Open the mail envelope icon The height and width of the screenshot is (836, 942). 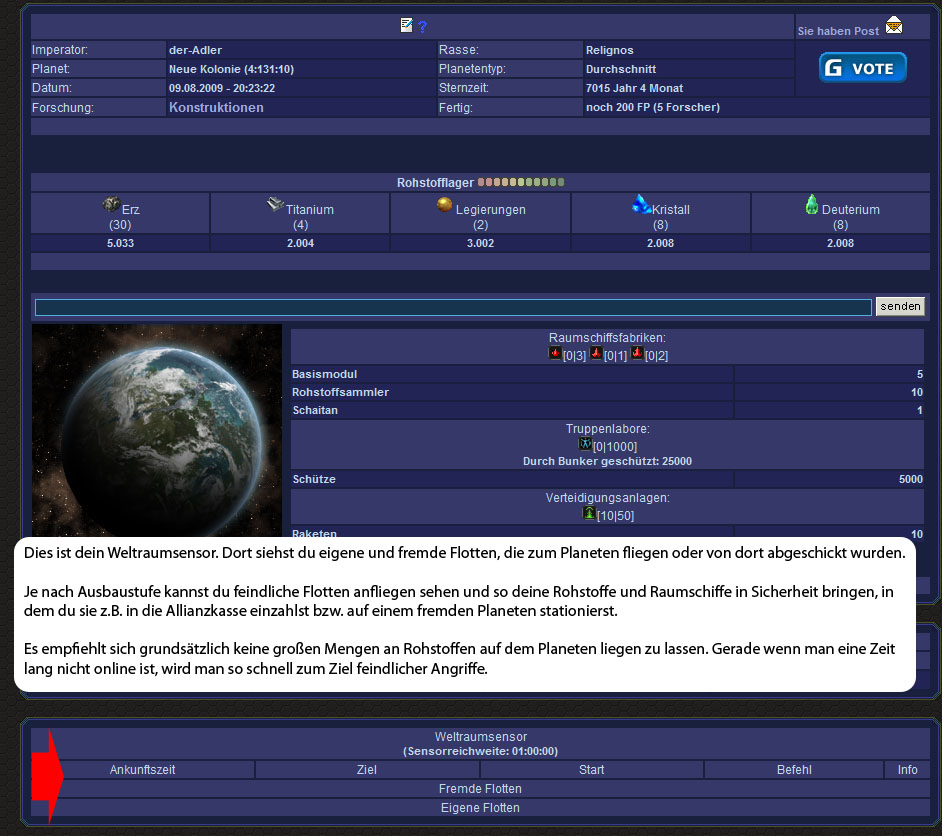tap(893, 26)
